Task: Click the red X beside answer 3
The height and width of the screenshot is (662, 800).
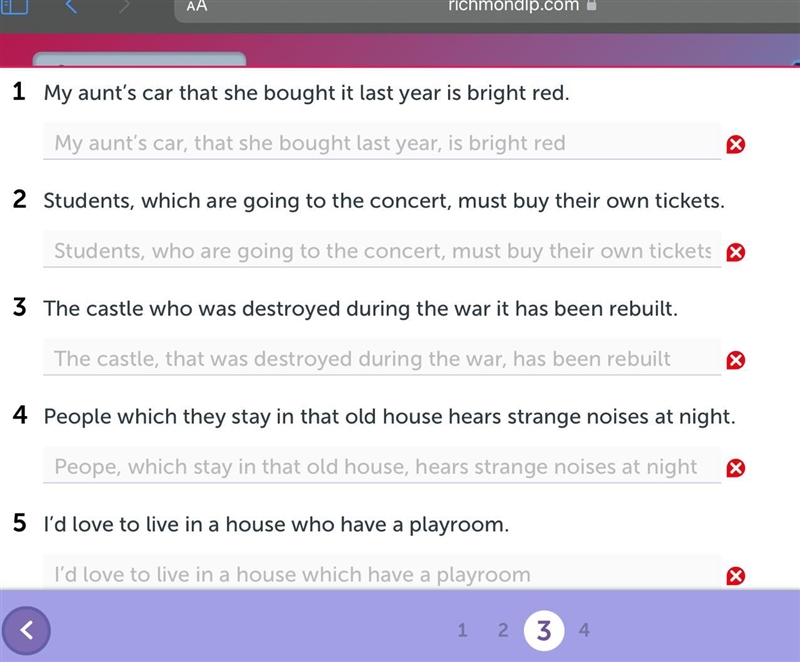Action: (x=735, y=360)
